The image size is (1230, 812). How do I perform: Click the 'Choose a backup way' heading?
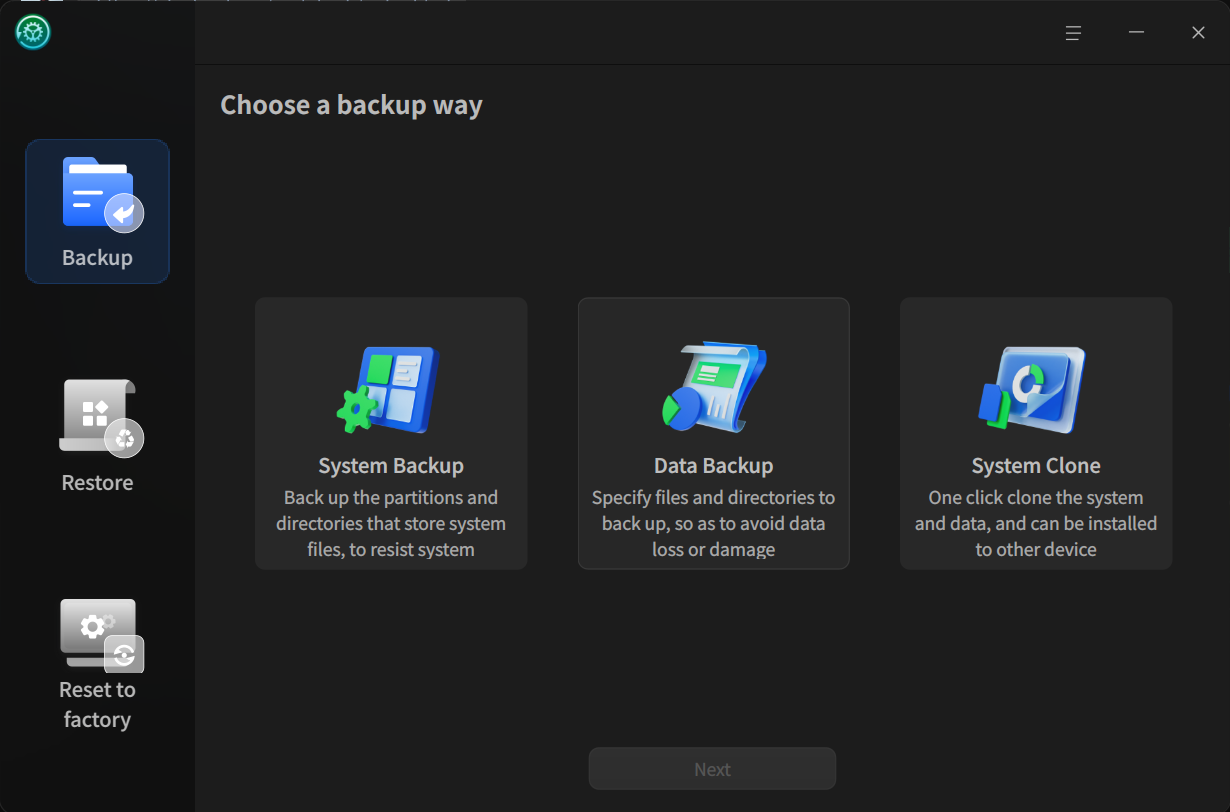pyautogui.click(x=351, y=106)
